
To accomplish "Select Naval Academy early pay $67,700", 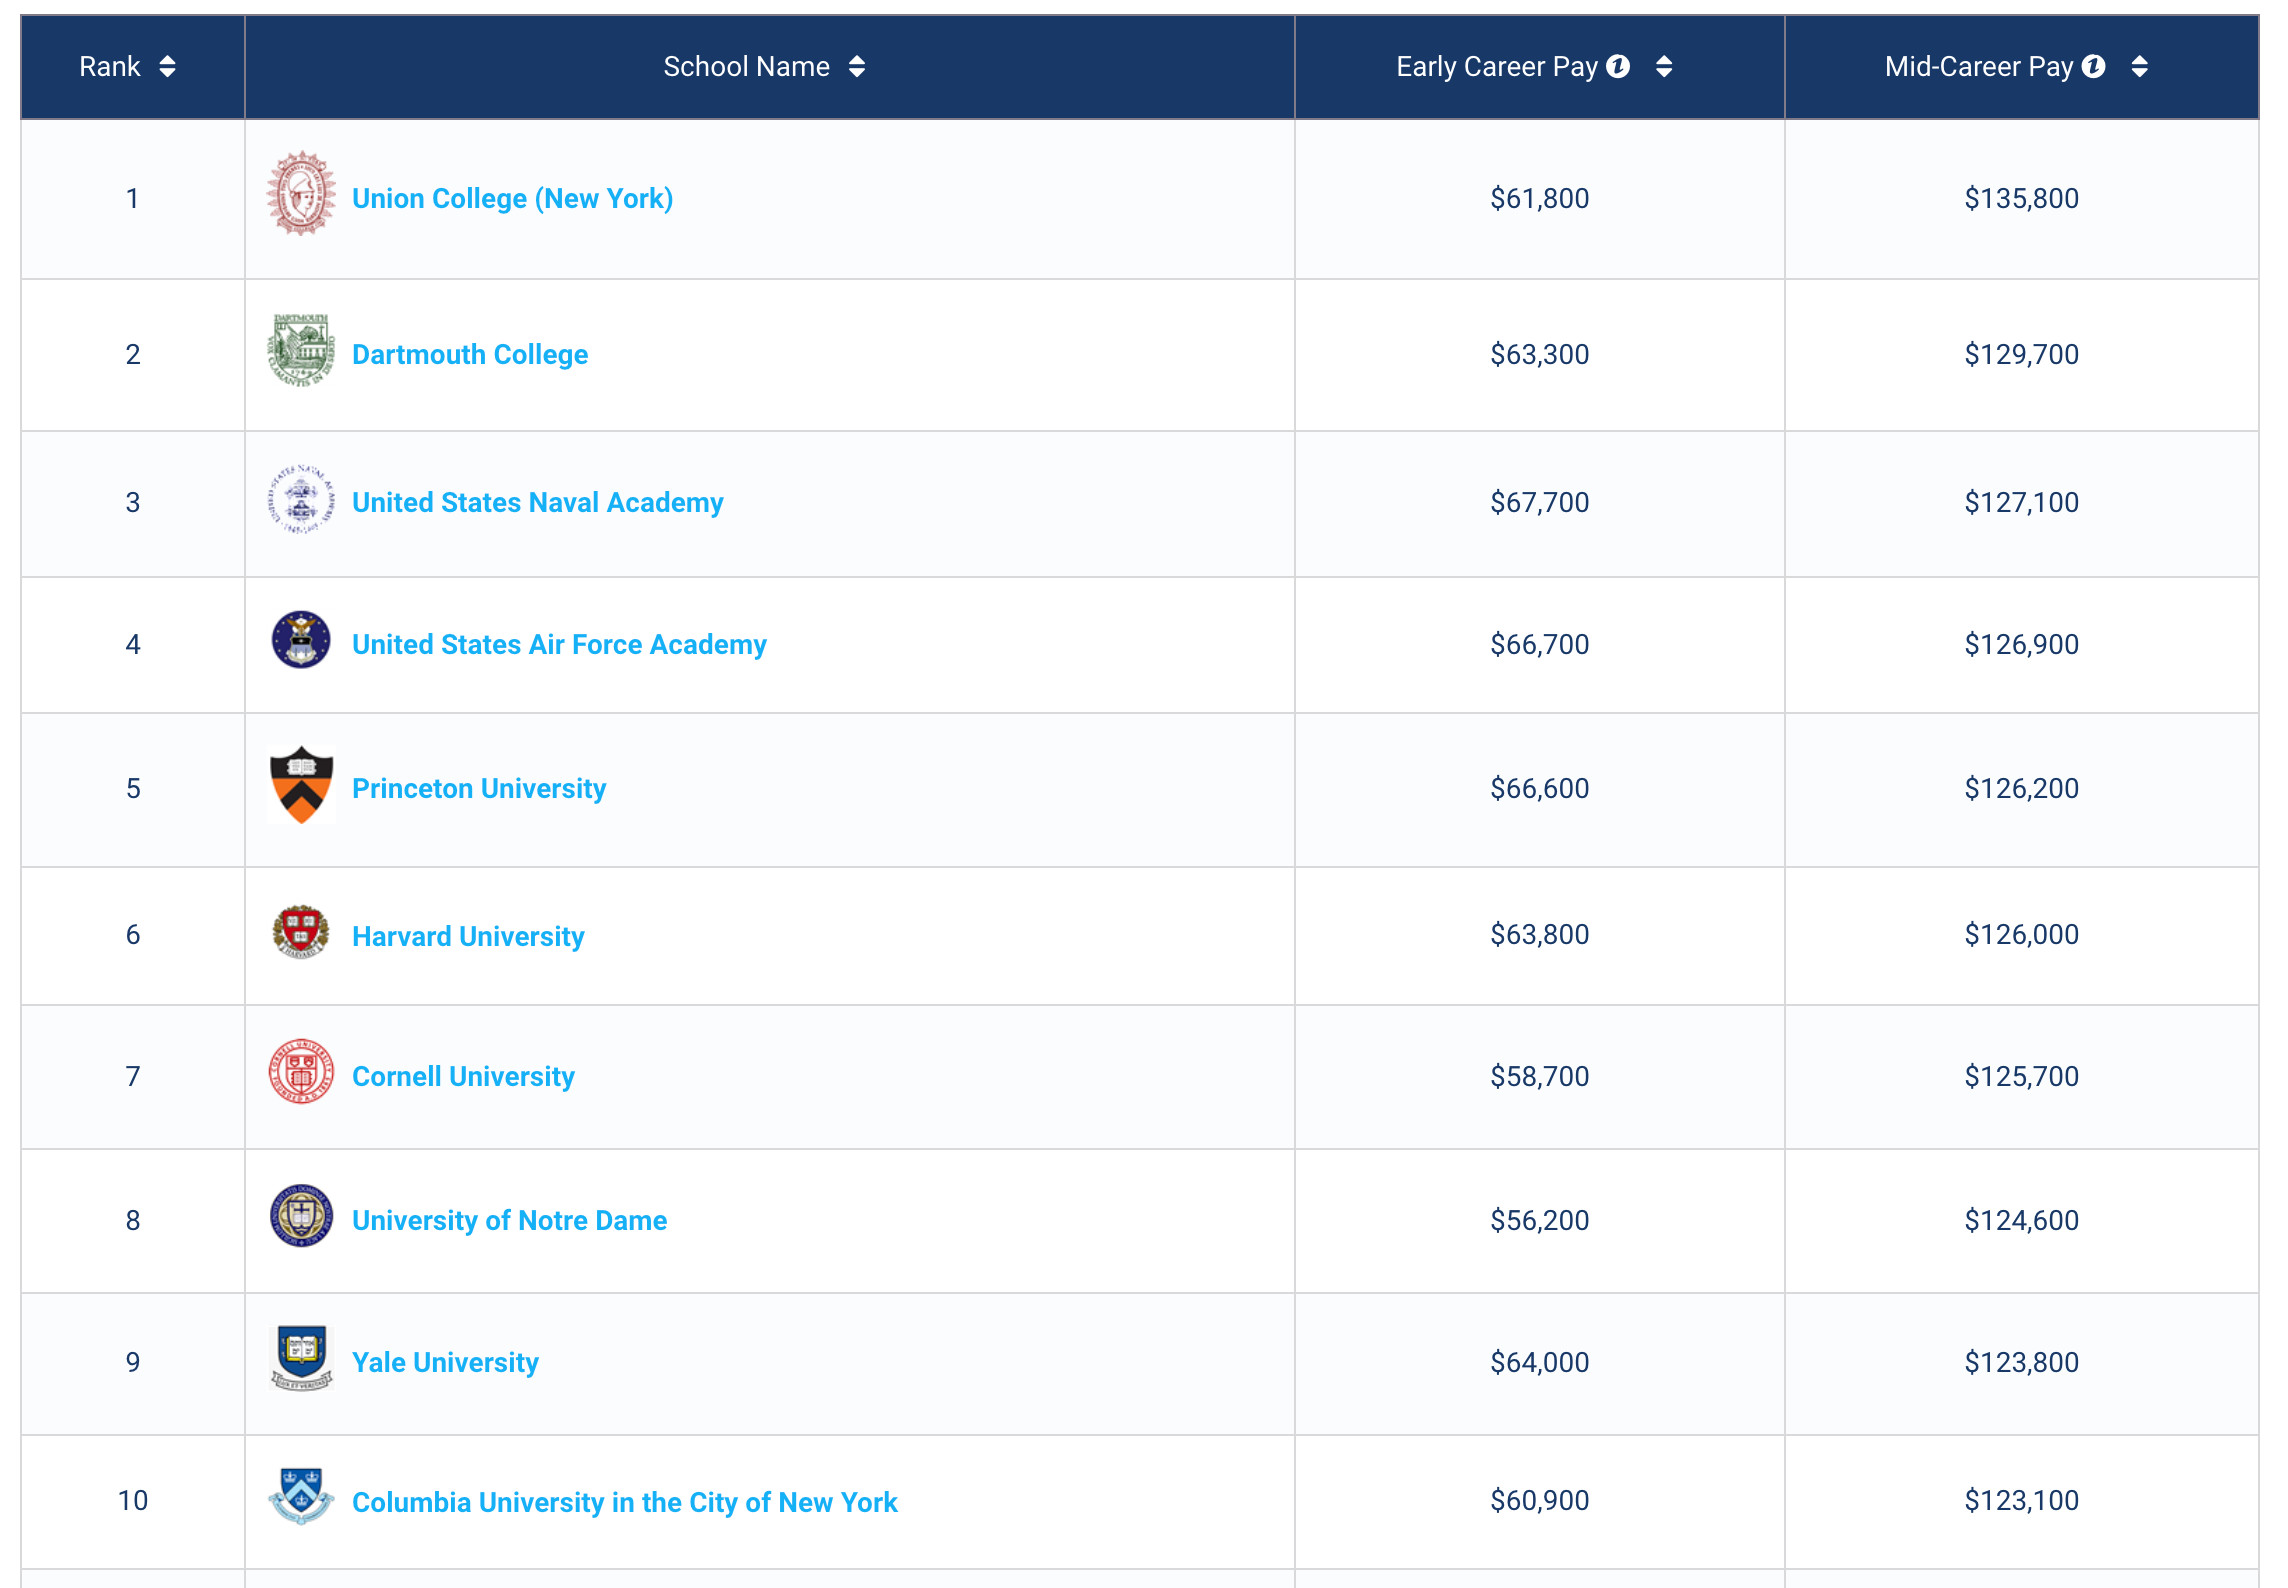I will click(x=1539, y=503).
